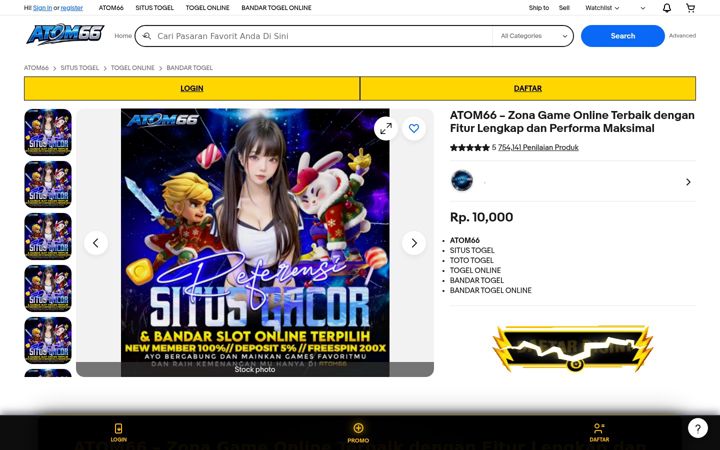Click Sell in header
The width and height of the screenshot is (720, 450).
(x=564, y=8)
